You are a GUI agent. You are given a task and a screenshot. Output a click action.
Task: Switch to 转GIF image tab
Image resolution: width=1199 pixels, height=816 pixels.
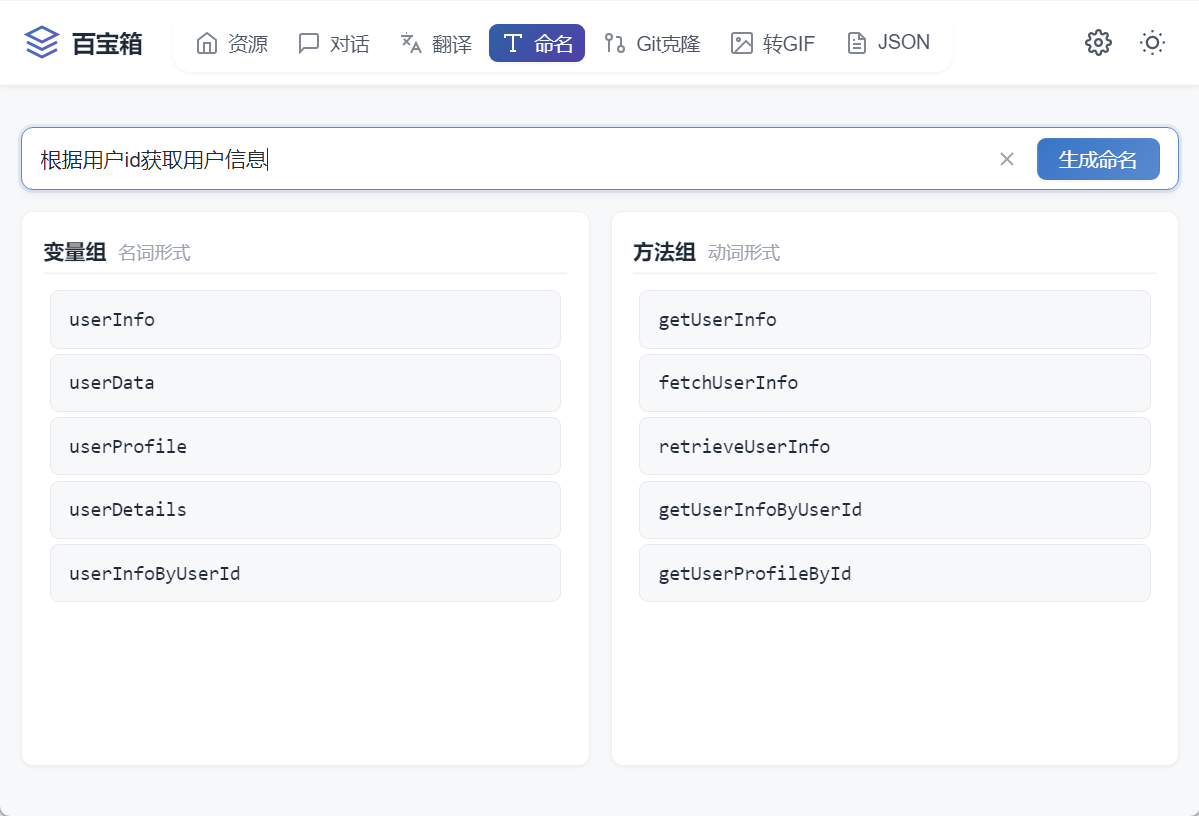[x=773, y=44]
